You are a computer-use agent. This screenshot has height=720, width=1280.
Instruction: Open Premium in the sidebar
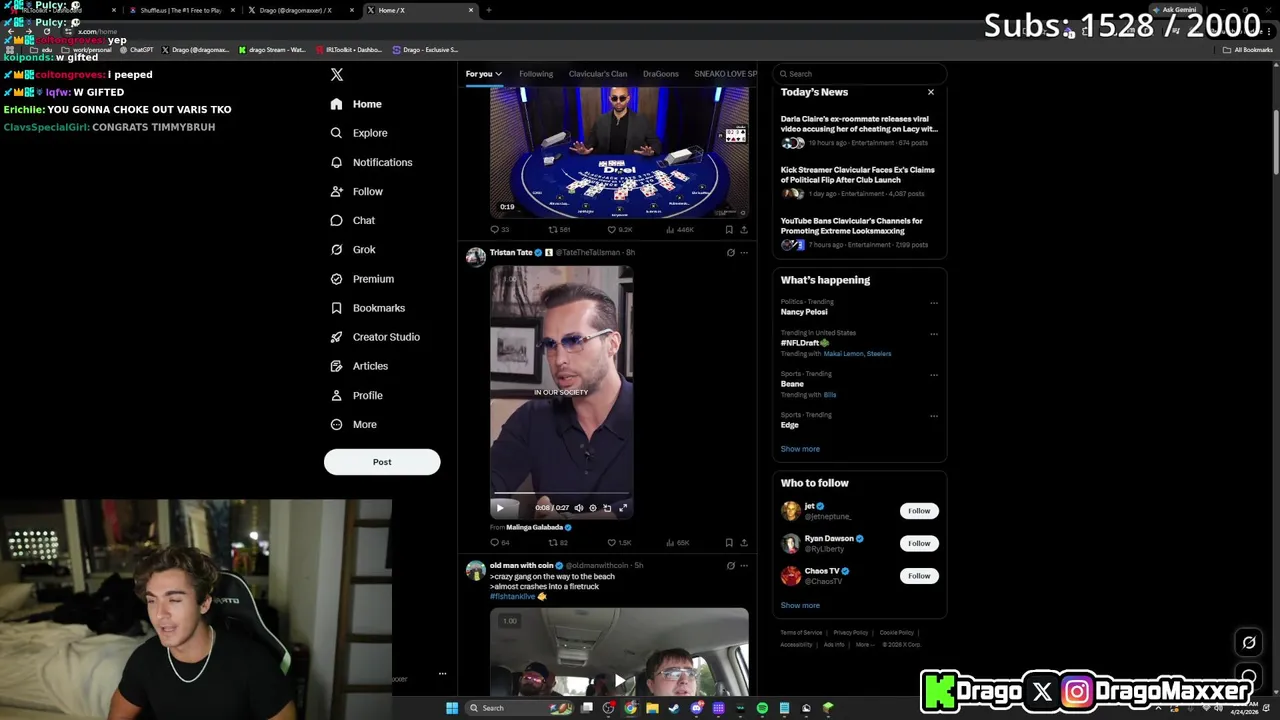click(362, 279)
